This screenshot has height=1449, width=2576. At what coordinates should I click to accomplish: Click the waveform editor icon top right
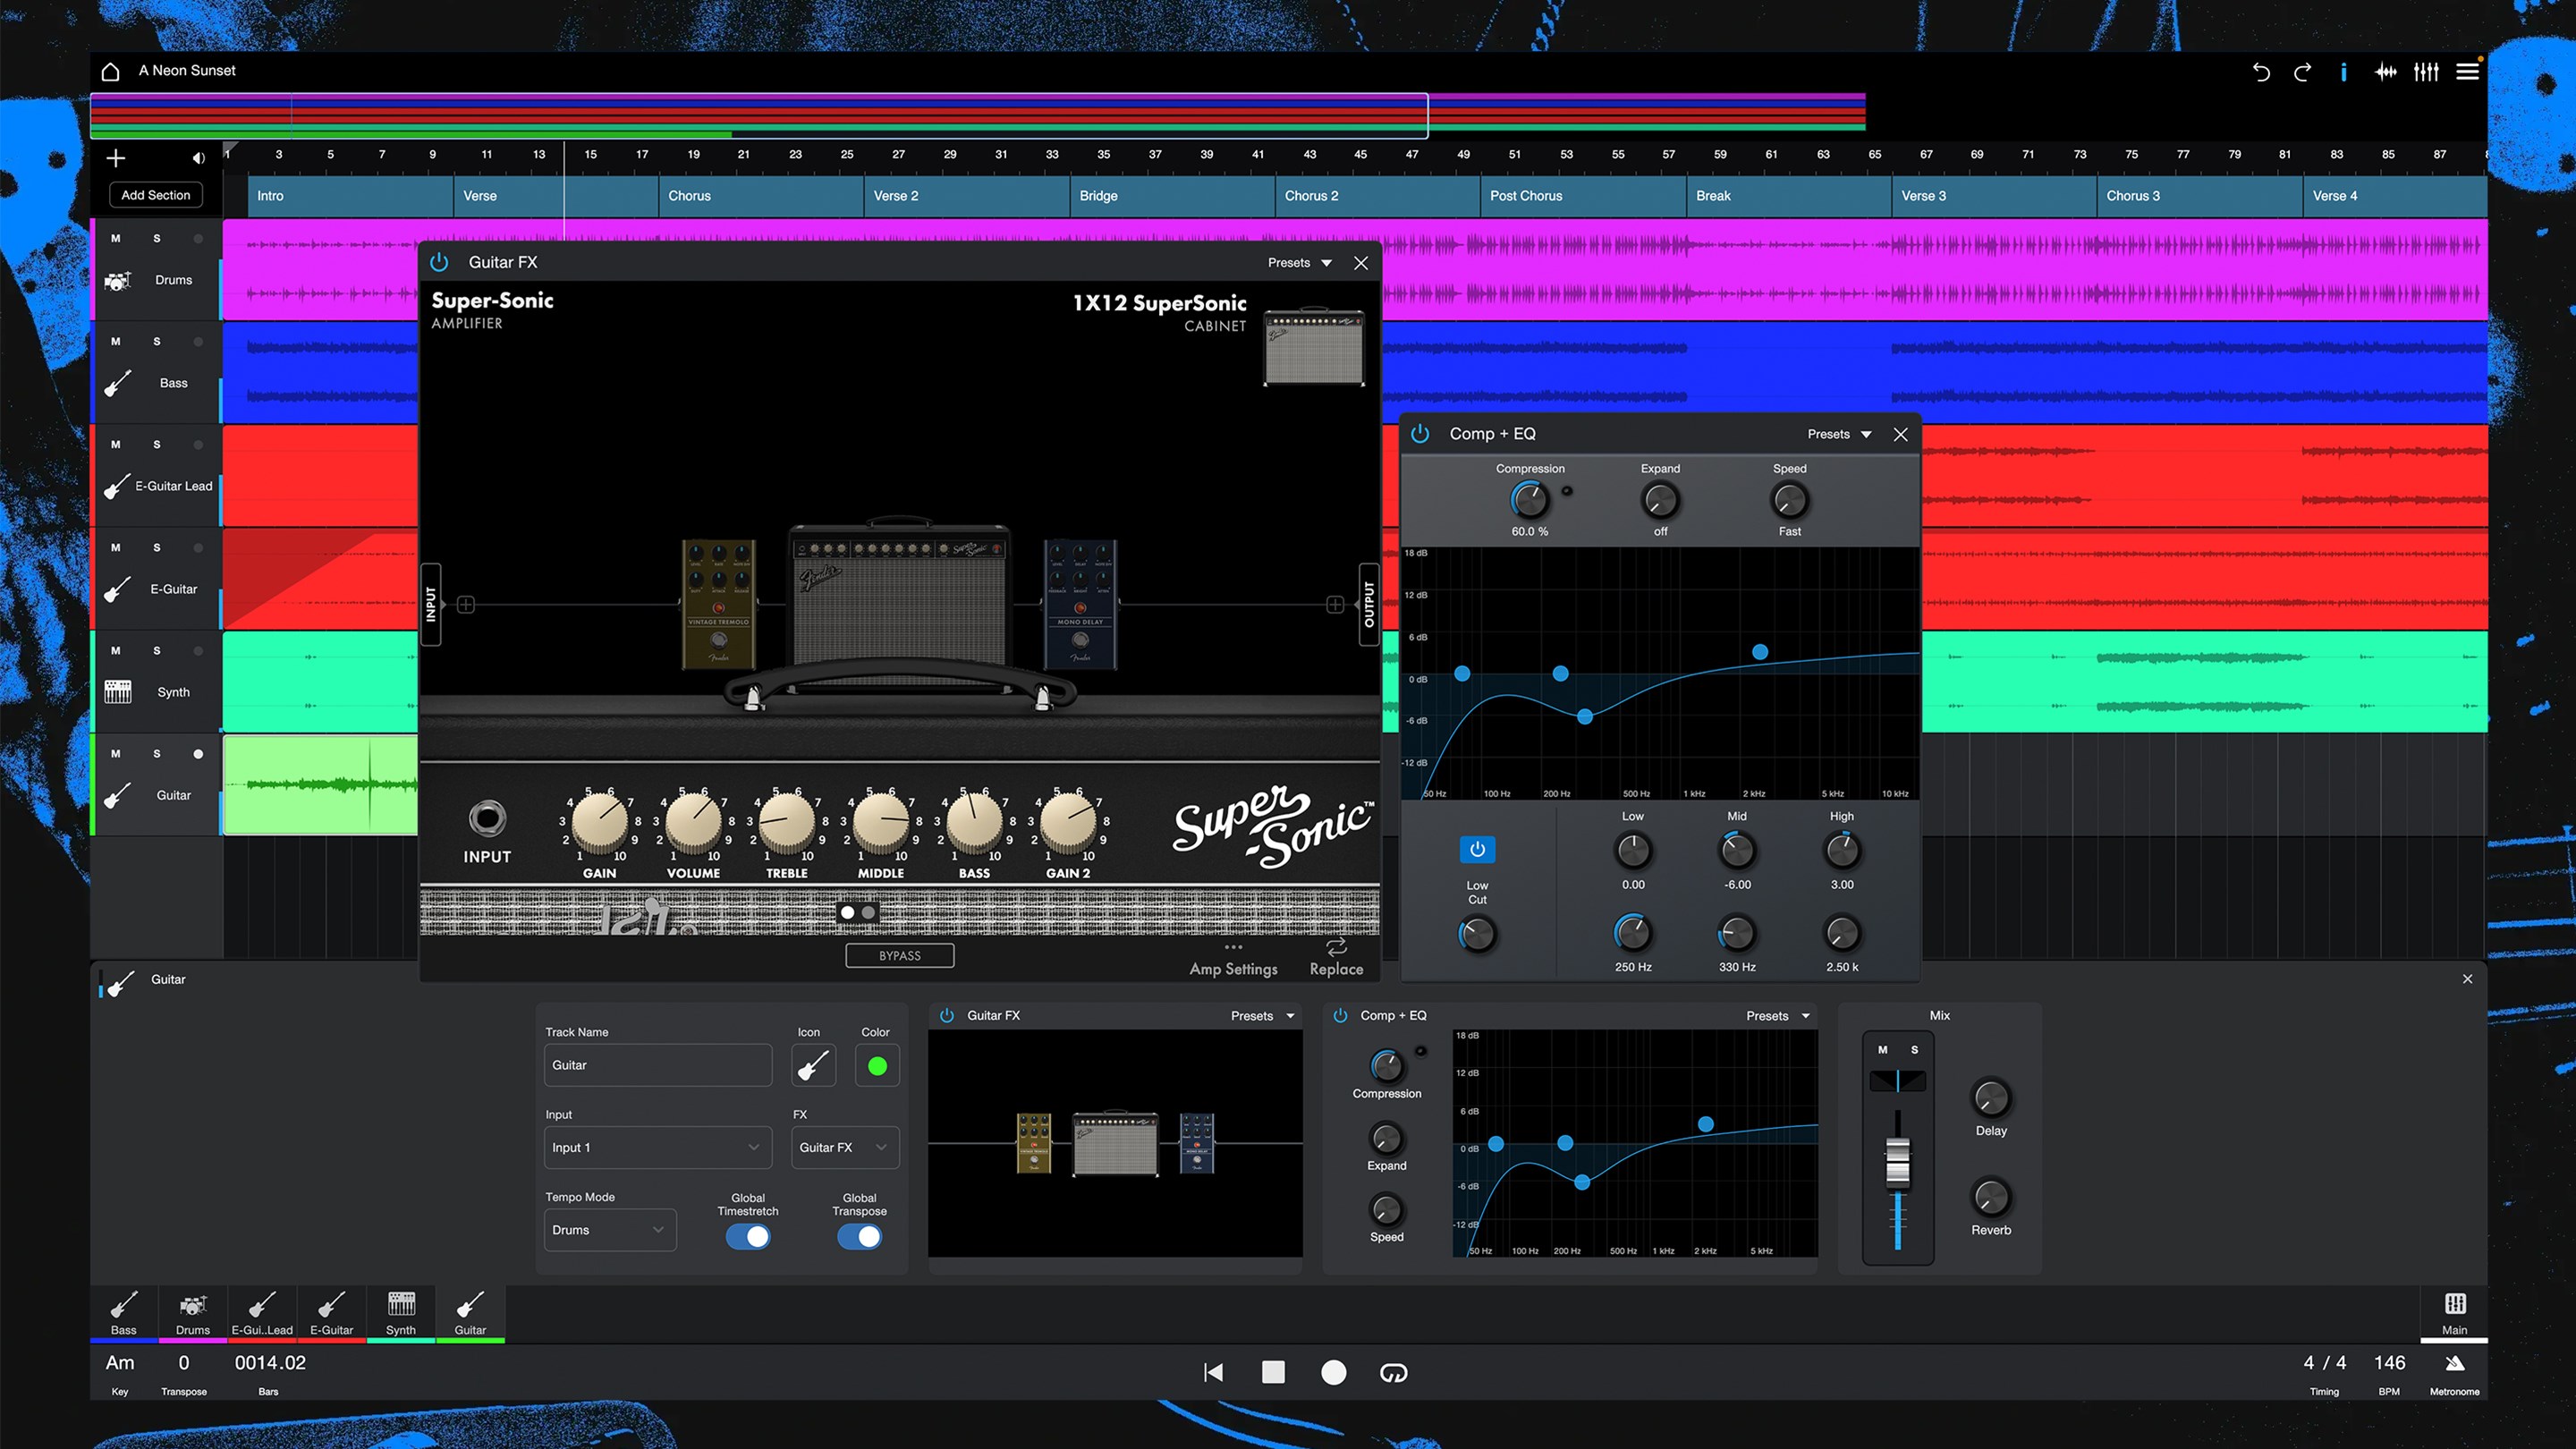2386,71
